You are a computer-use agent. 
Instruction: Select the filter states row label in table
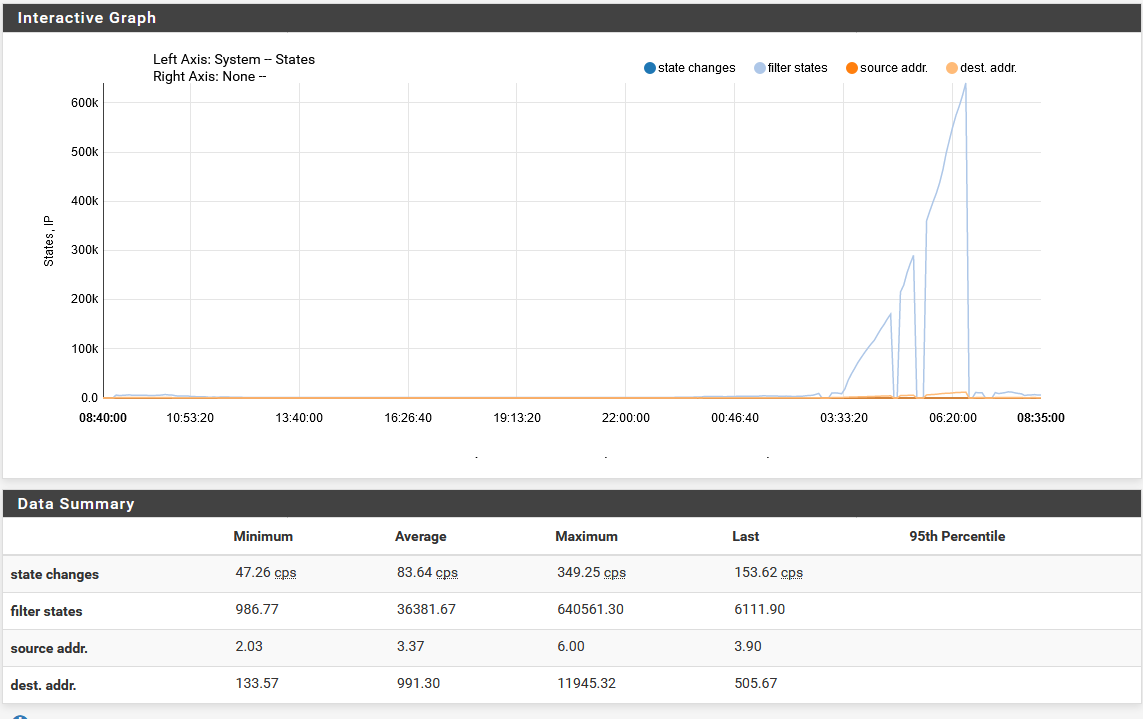click(x=47, y=611)
